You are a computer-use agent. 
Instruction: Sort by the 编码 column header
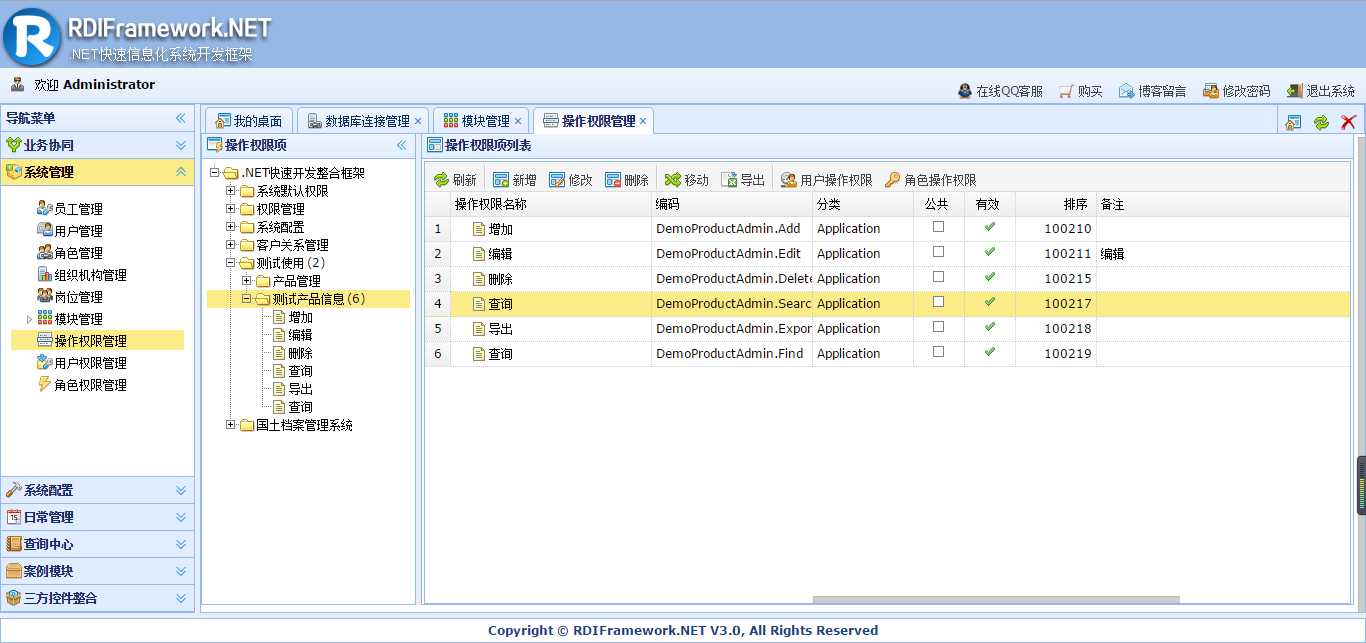click(732, 204)
